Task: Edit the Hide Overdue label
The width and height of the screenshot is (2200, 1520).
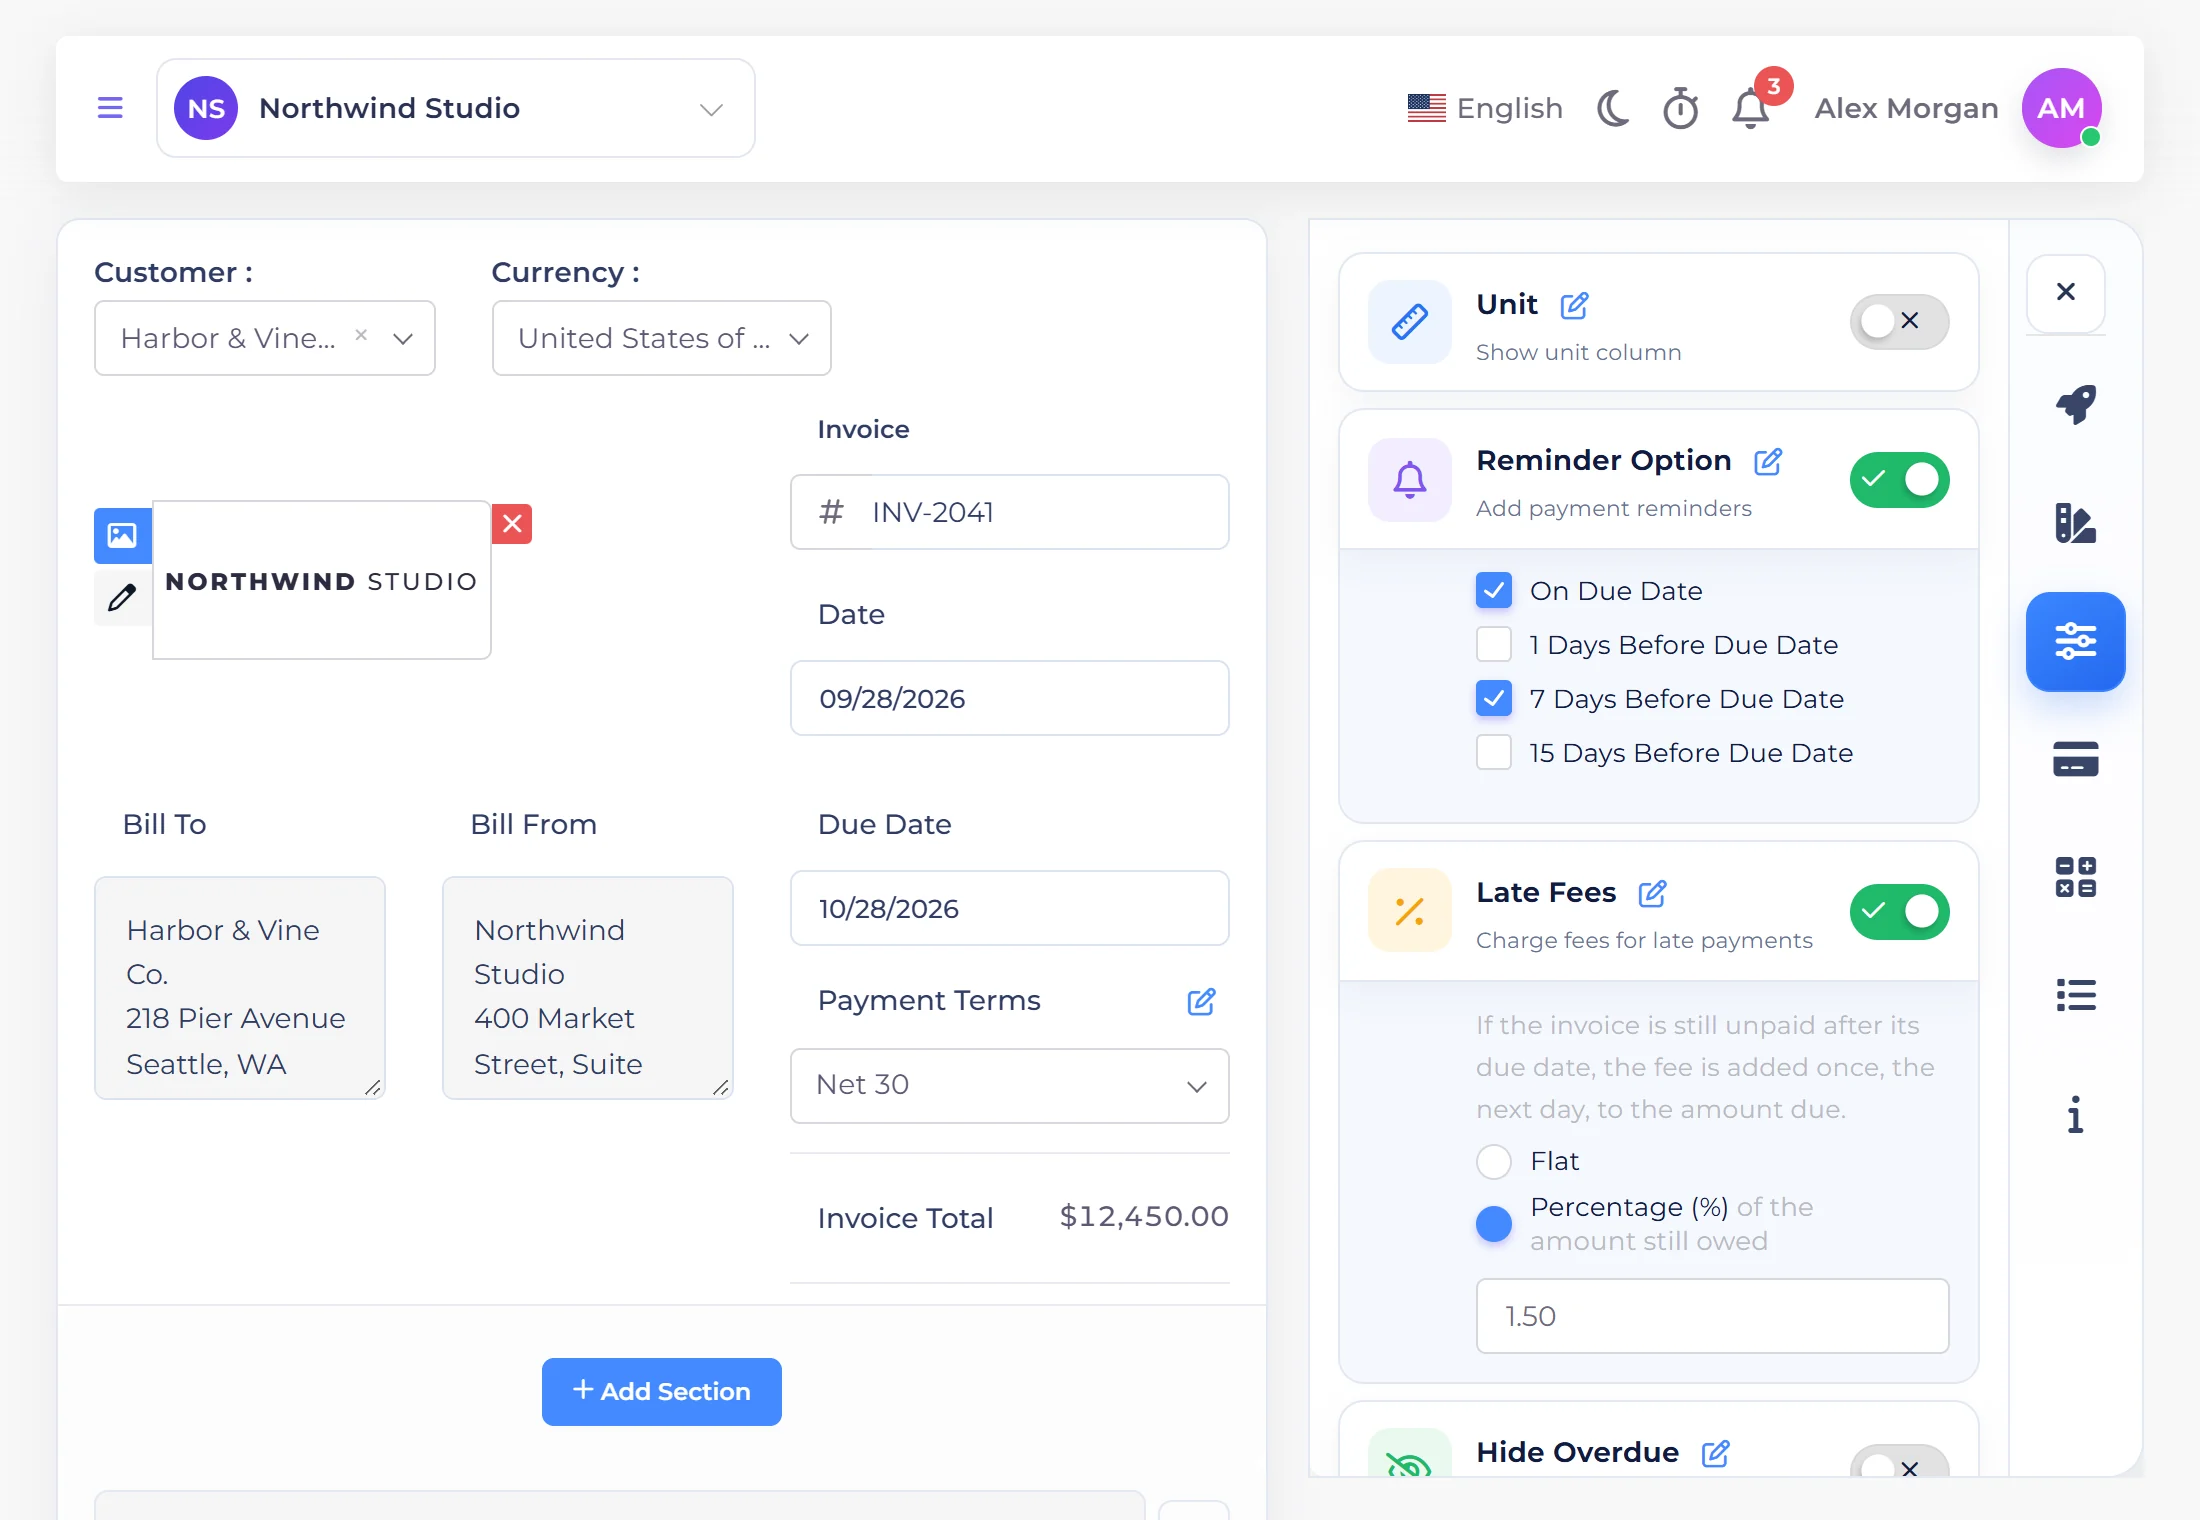Action: tap(1715, 1453)
